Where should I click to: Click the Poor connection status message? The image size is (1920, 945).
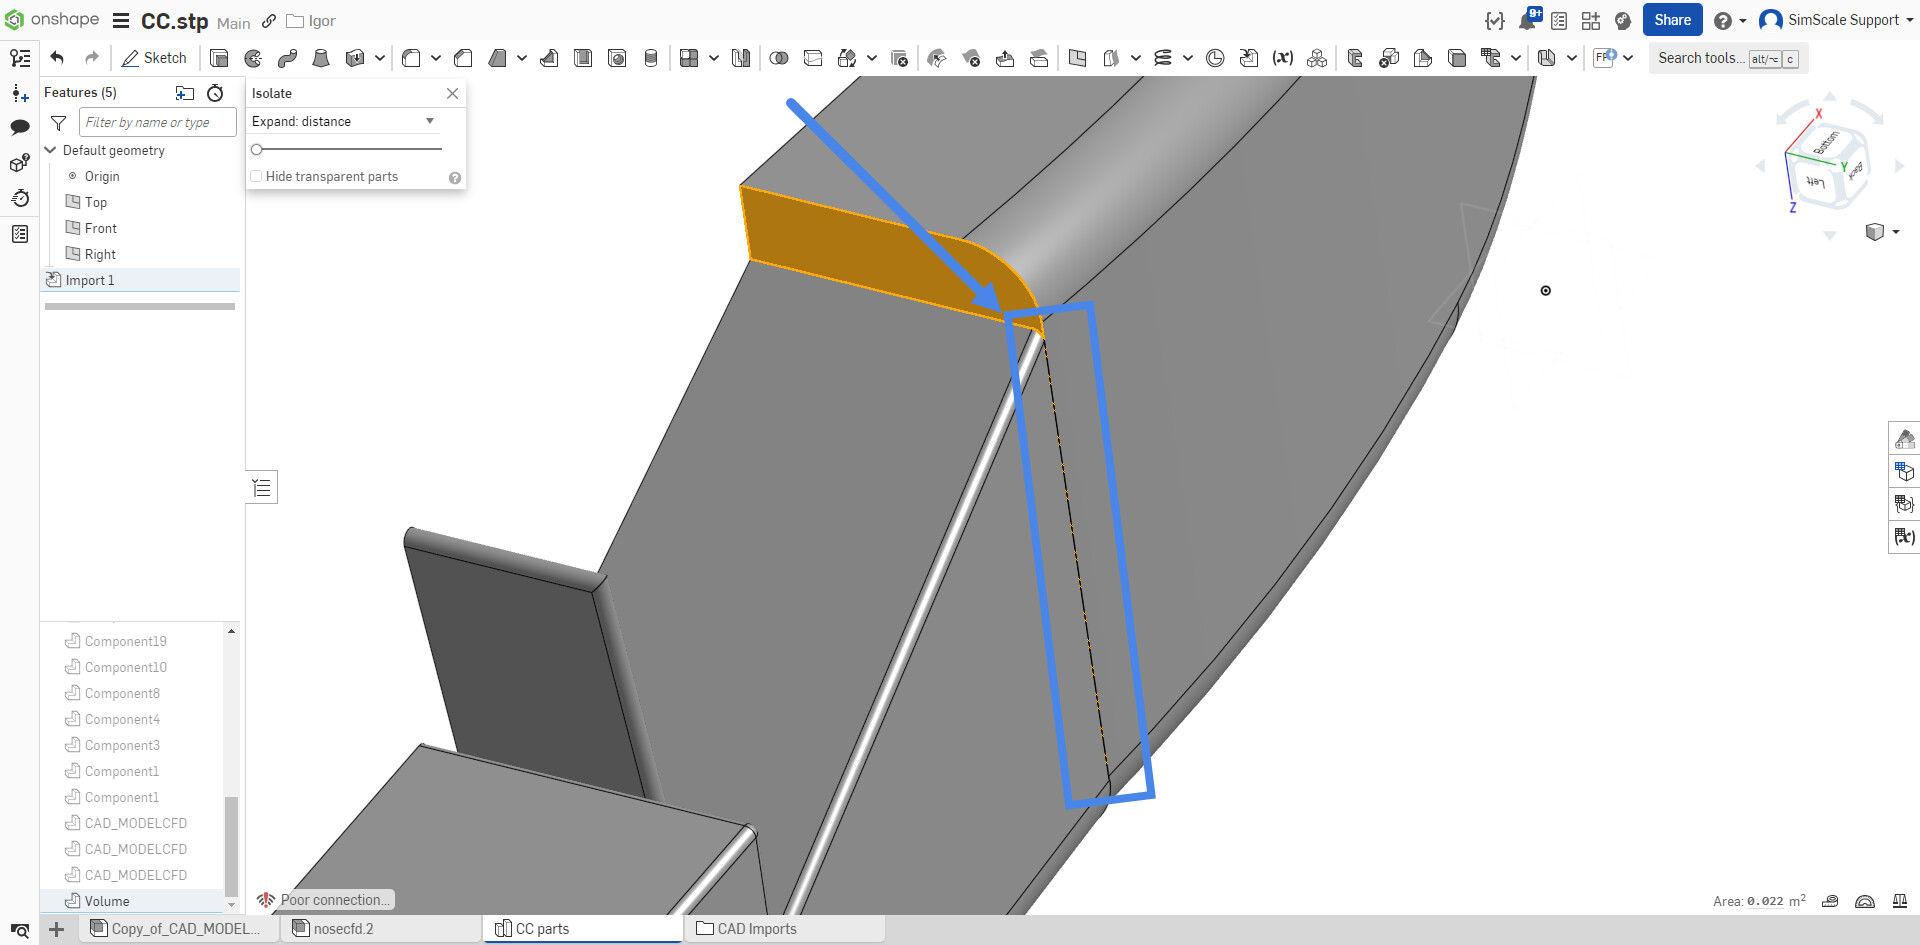[x=325, y=900]
